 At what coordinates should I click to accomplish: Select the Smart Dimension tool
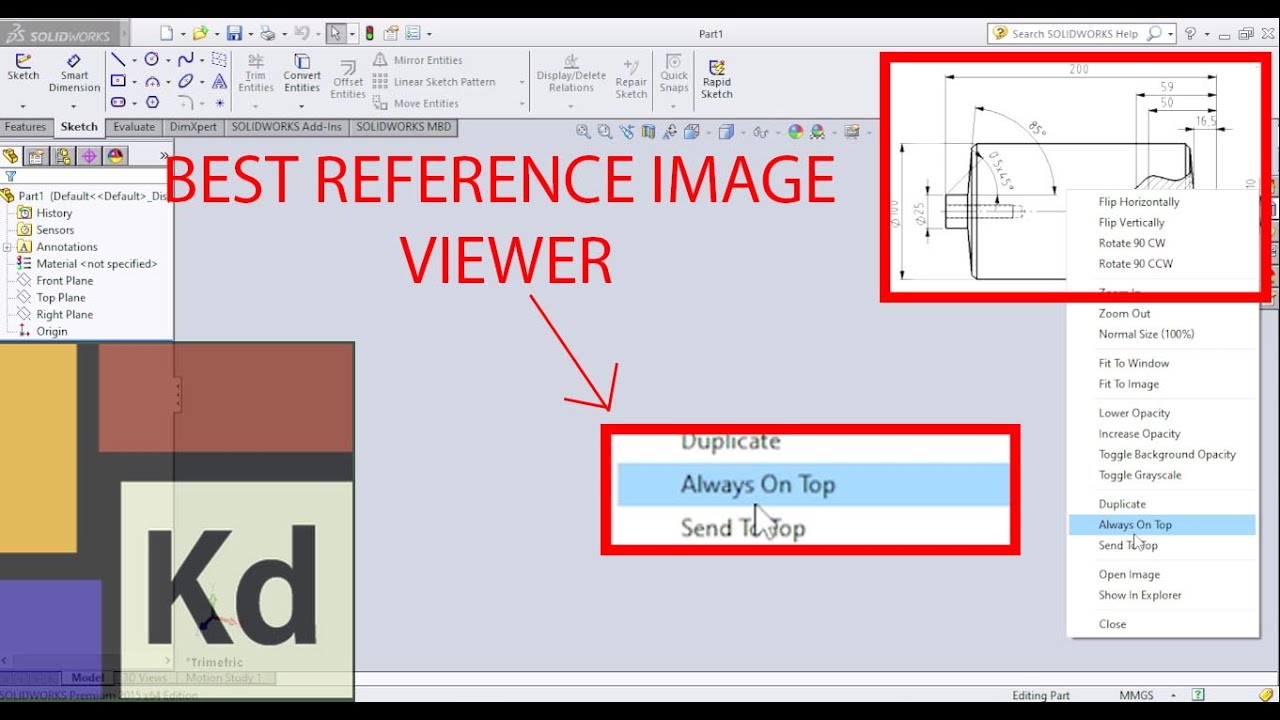coord(75,73)
